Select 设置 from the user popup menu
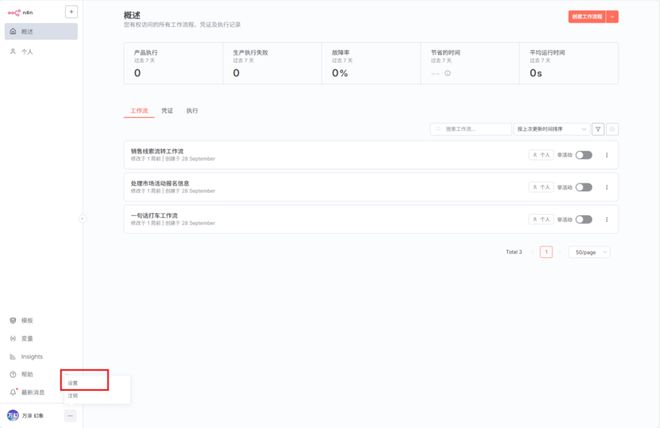 pyautogui.click(x=73, y=382)
